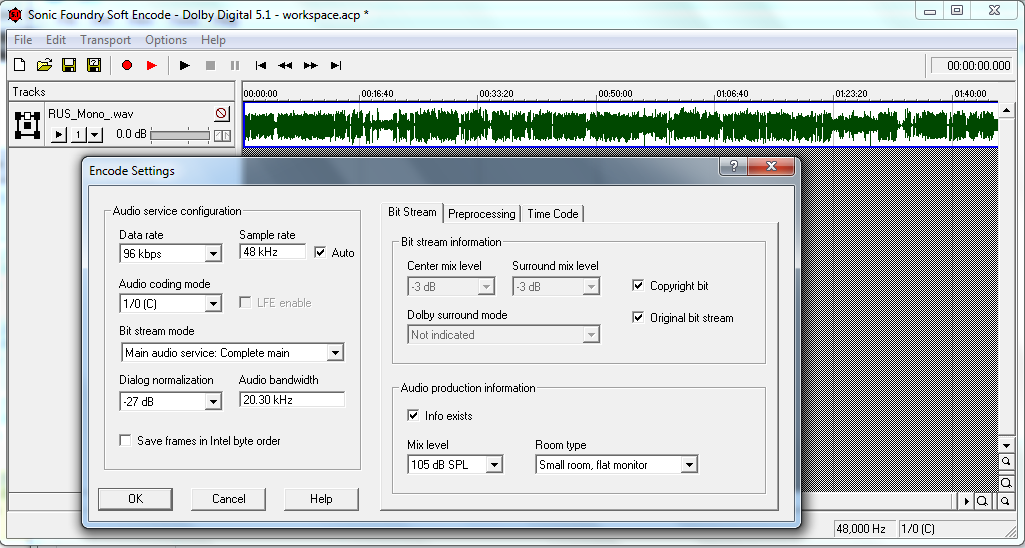Click the track pan/phase icon beside gain slider
This screenshot has height=548, width=1025.
[222, 135]
